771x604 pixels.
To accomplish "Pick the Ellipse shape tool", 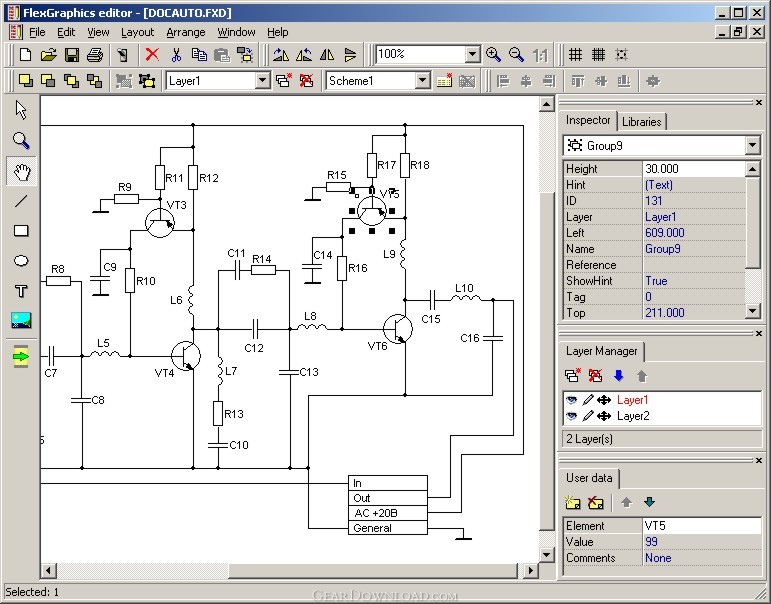I will (x=21, y=261).
